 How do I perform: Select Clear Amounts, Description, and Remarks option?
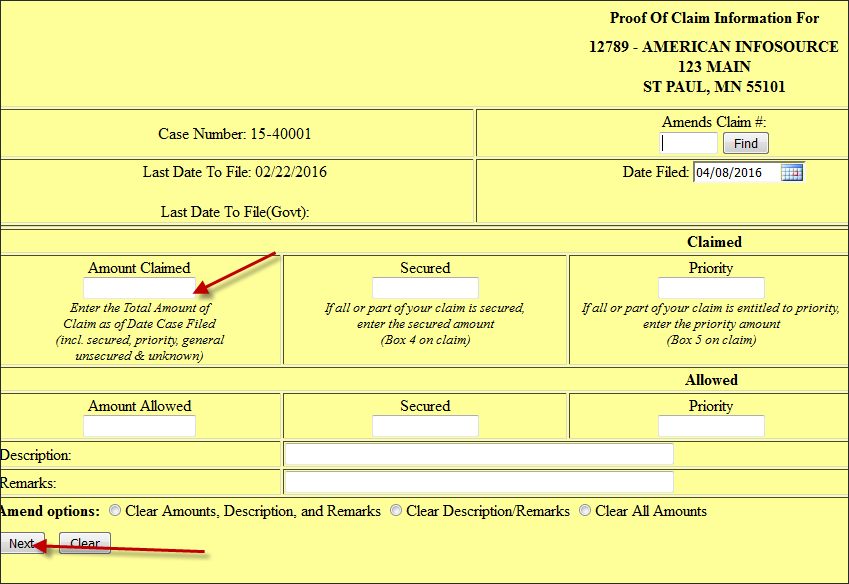tap(116, 511)
